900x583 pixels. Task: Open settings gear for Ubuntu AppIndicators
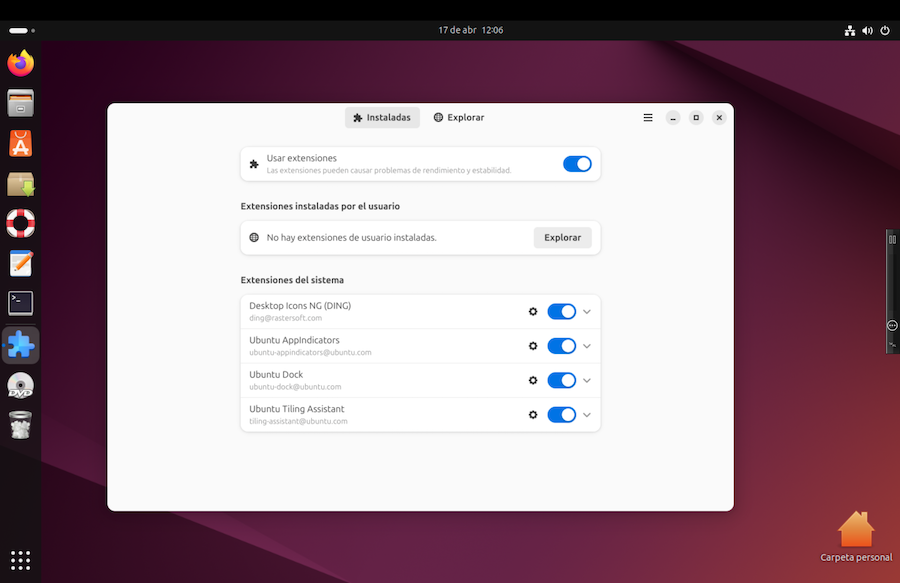[533, 346]
